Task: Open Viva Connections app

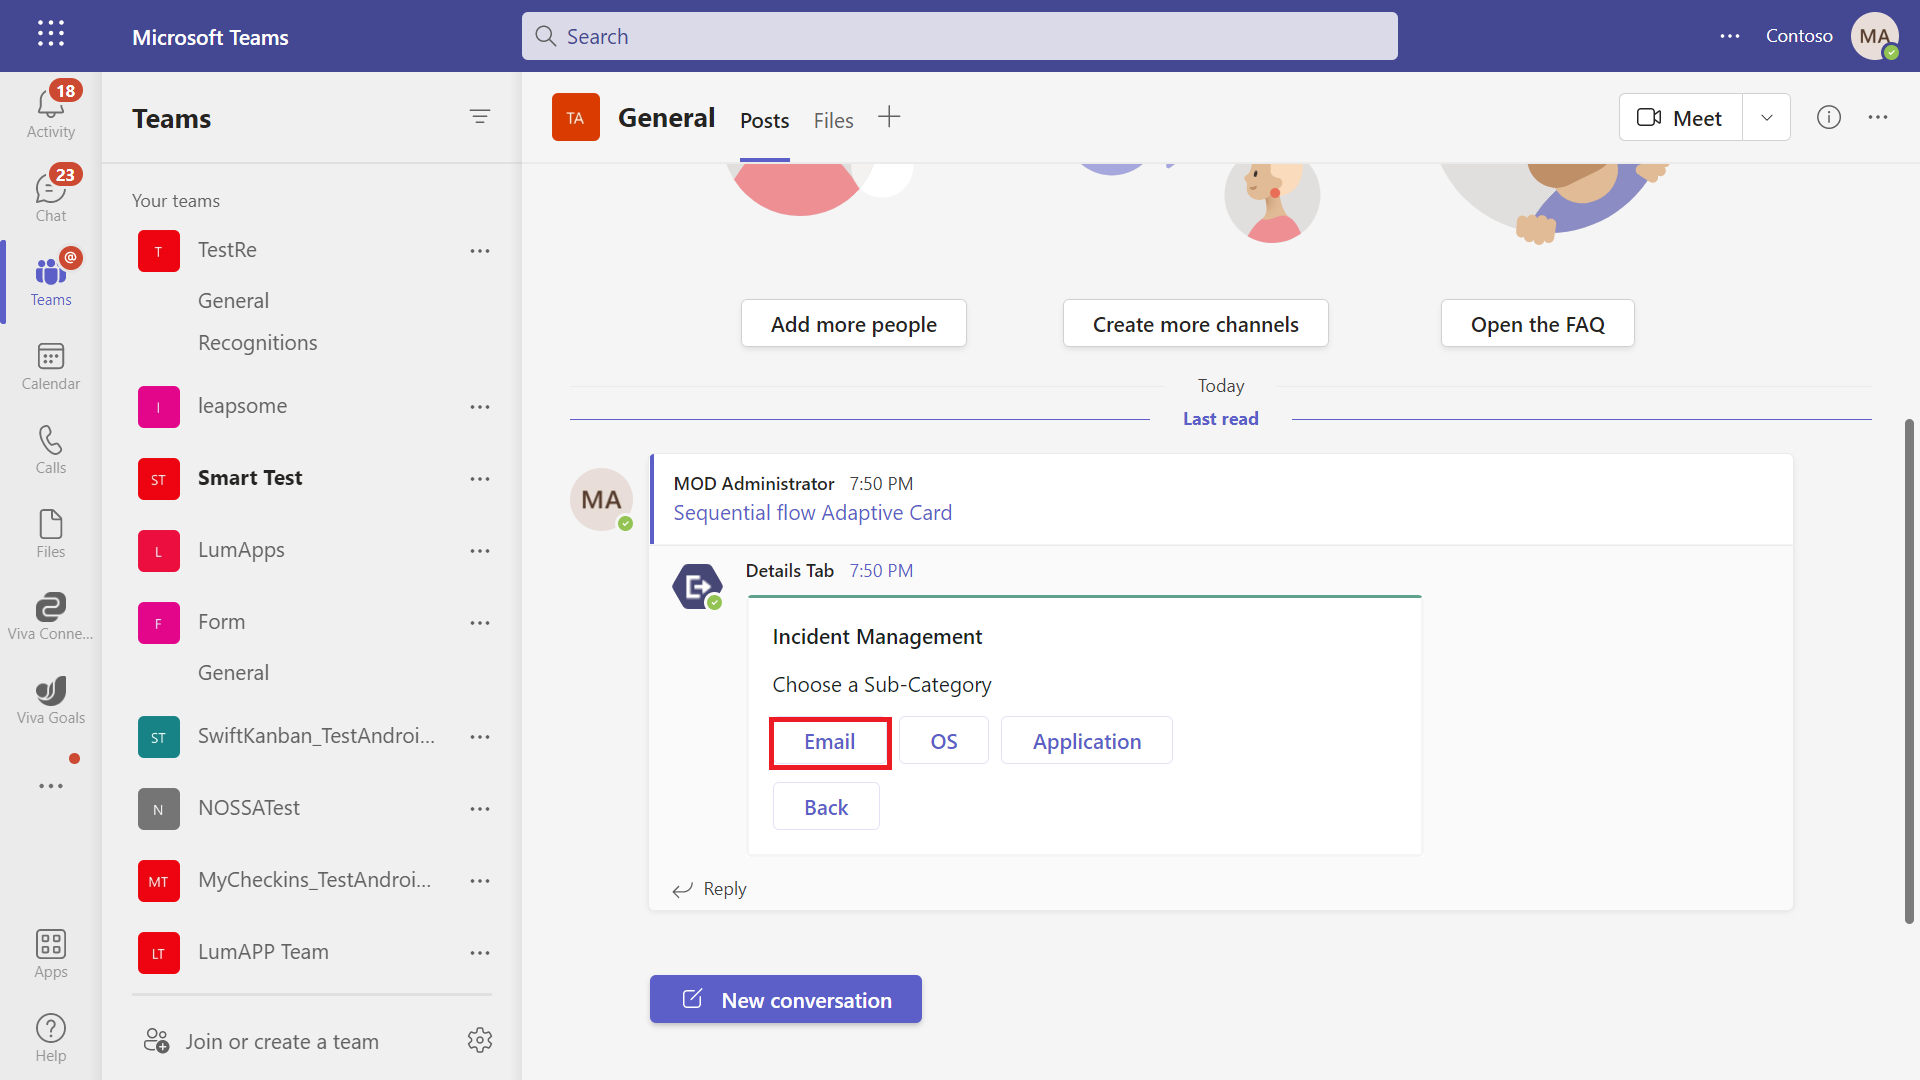Action: click(51, 616)
